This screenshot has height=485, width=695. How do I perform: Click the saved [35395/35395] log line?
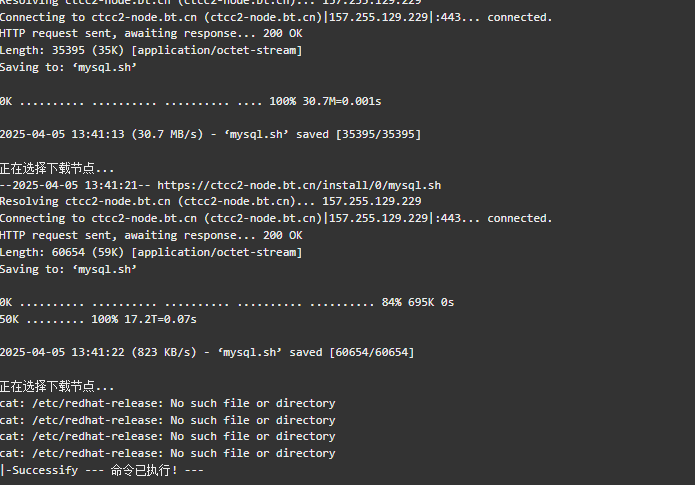[211, 134]
